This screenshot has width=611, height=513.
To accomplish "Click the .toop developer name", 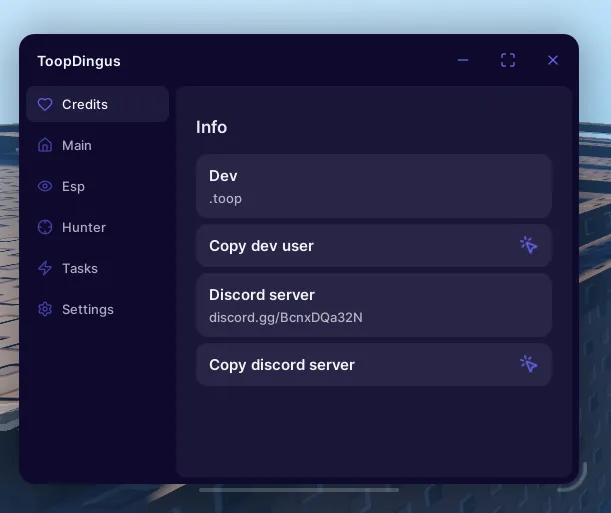I will pyautogui.click(x=225, y=199).
